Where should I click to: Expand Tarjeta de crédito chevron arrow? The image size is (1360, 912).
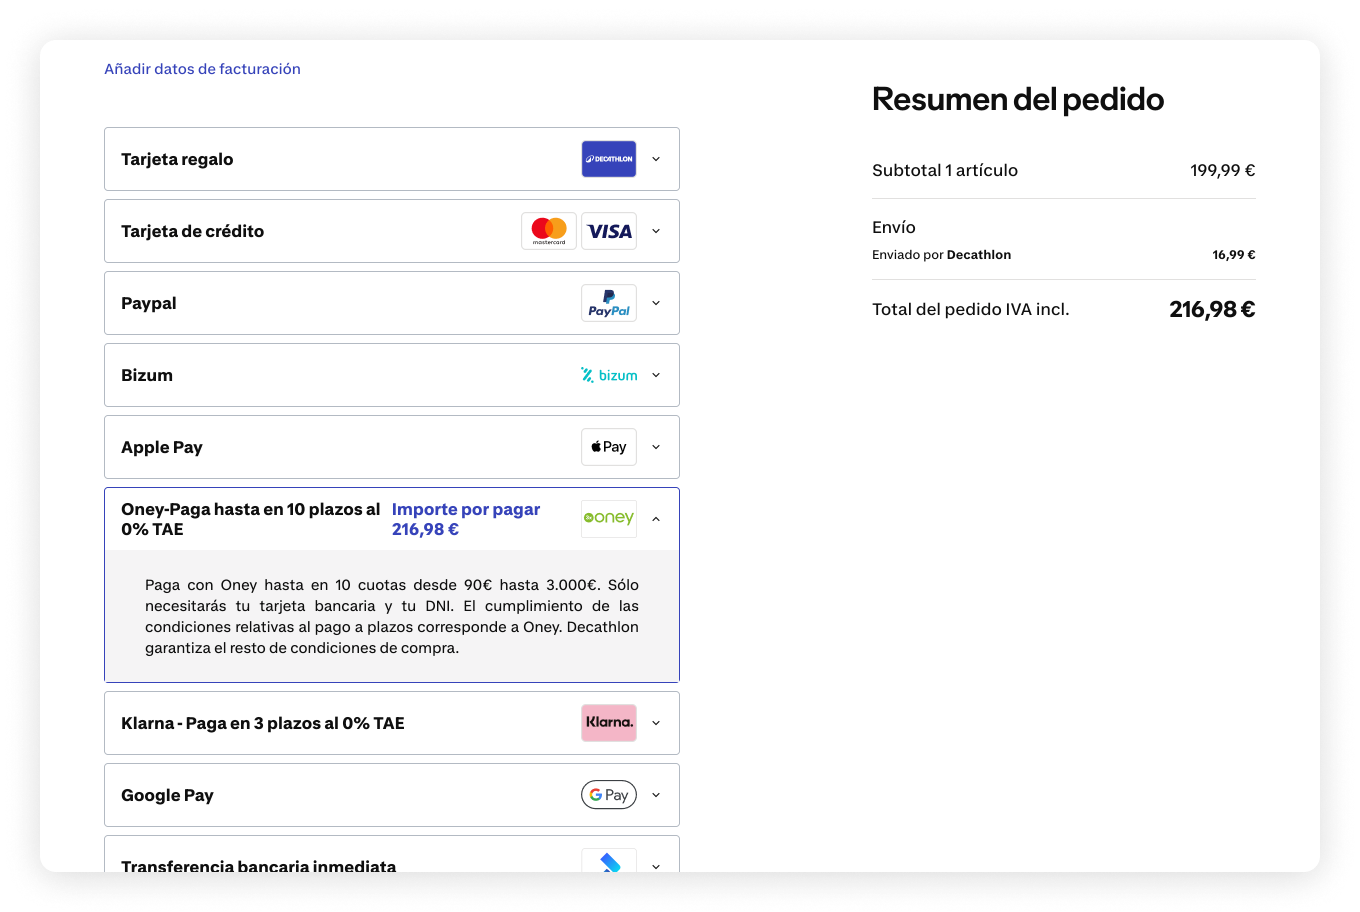click(x=656, y=231)
